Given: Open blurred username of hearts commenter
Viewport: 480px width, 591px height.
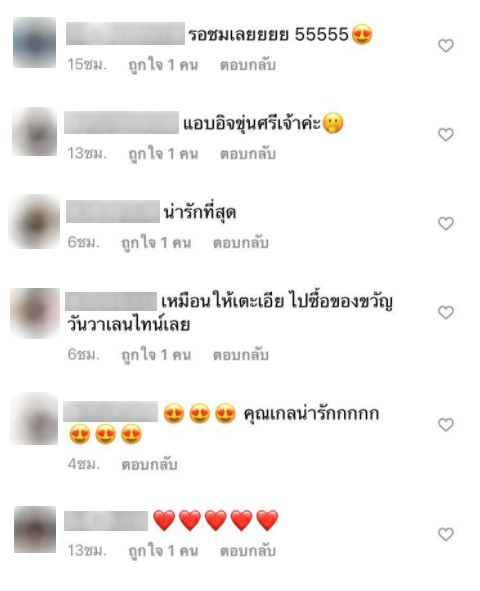Looking at the screenshot, I should (106, 521).
